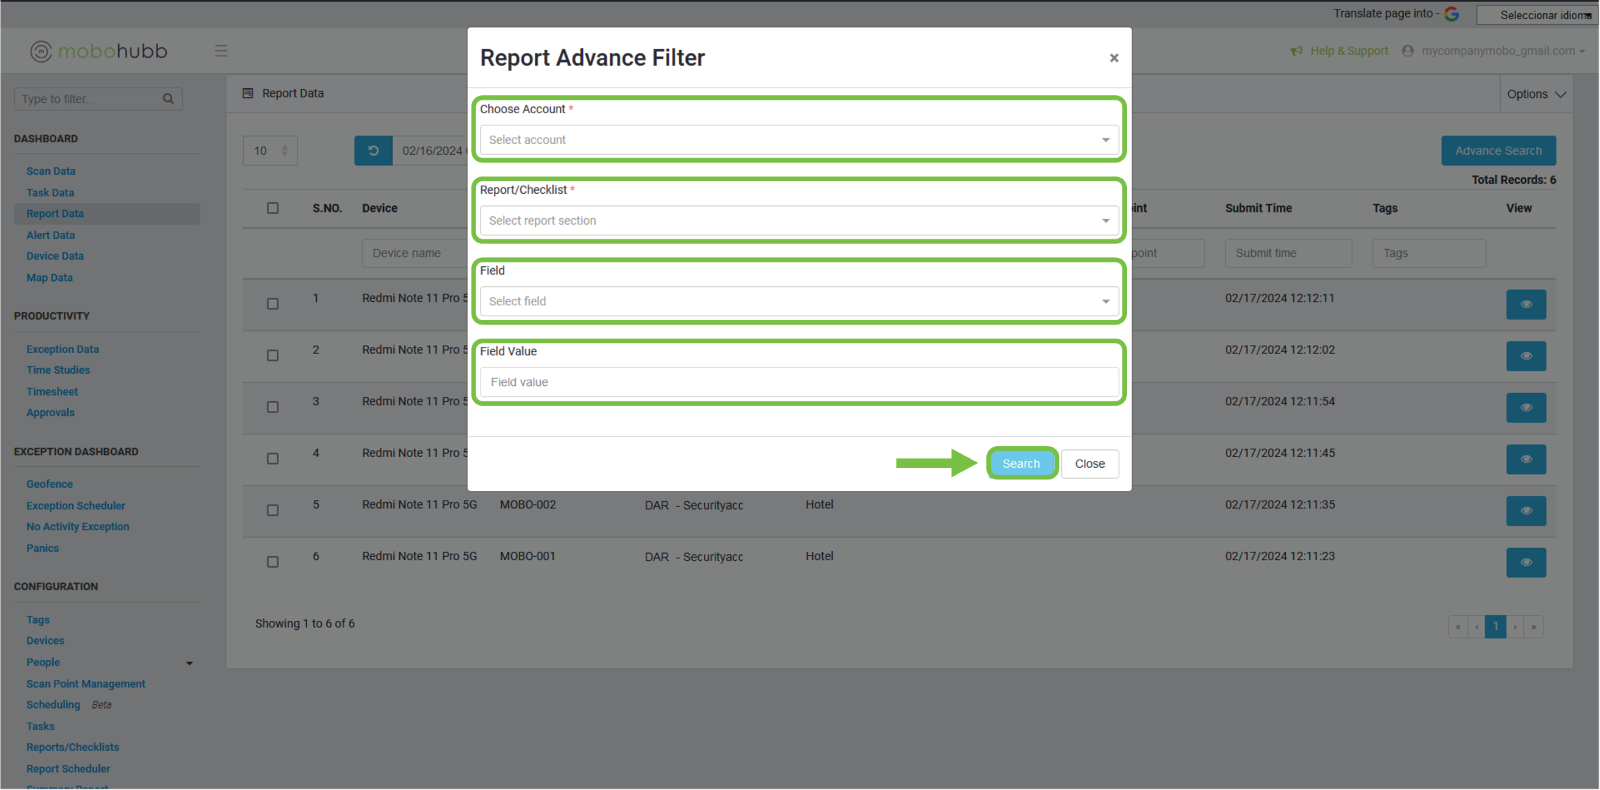1600x790 pixels.
Task: Open the Select field dropdown
Action: tap(798, 301)
